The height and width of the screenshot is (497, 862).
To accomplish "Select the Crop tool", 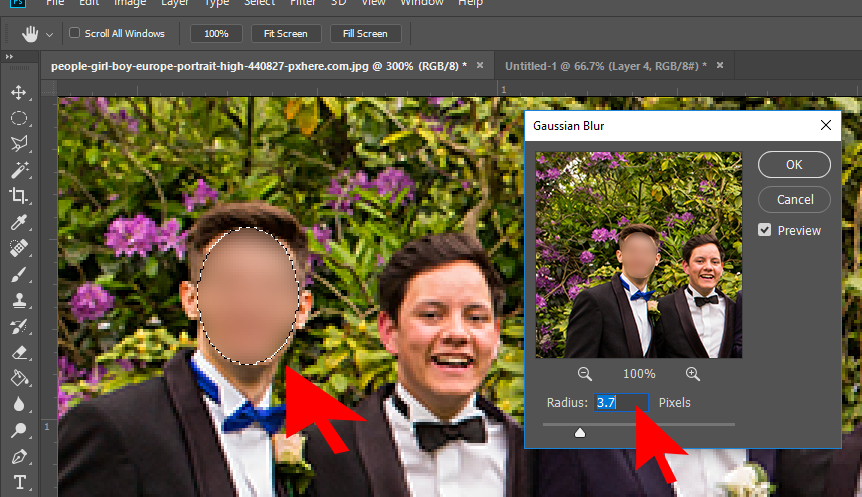I will pyautogui.click(x=19, y=196).
